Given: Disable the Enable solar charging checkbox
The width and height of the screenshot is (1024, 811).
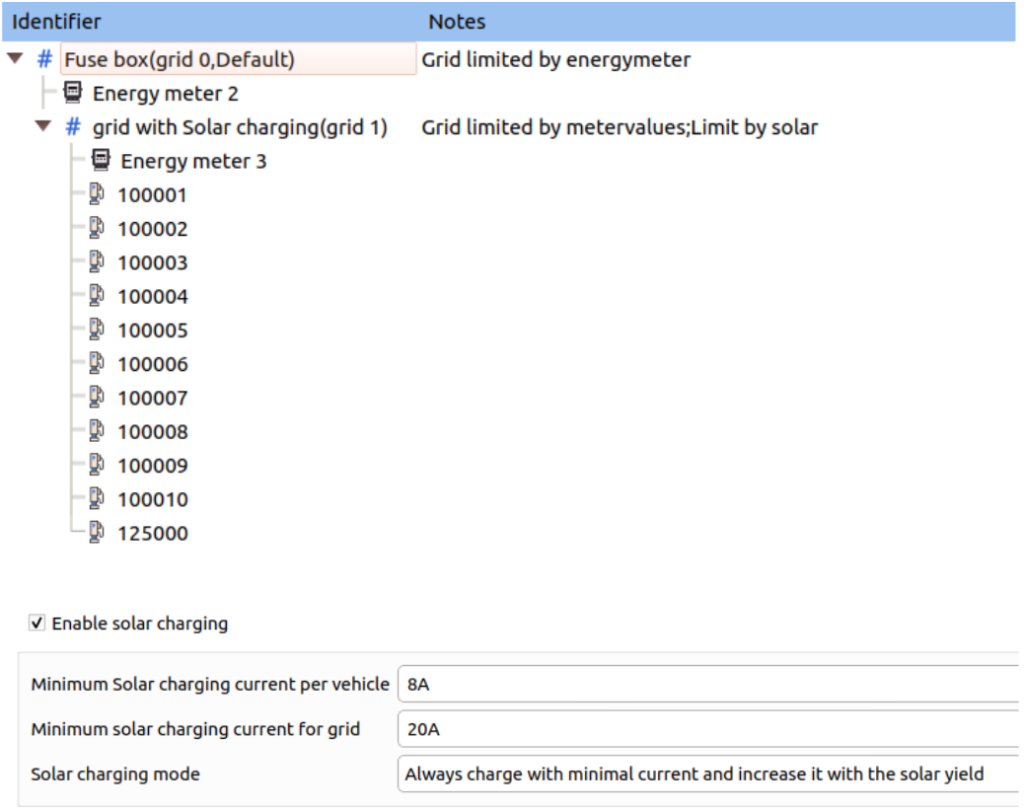Looking at the screenshot, I should pos(36,623).
